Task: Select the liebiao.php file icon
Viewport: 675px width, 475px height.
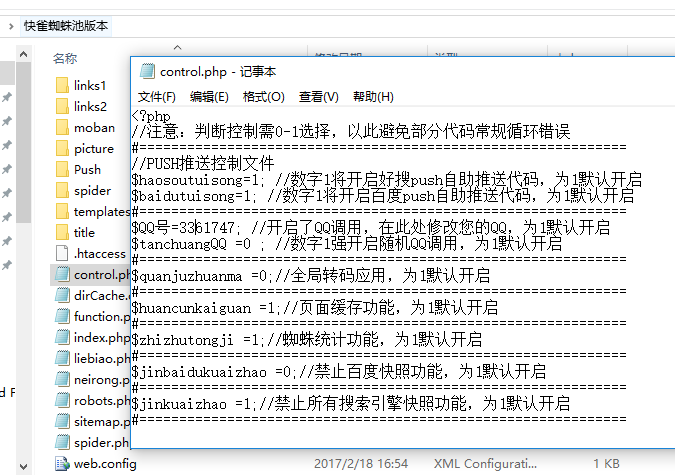Action: [62, 358]
